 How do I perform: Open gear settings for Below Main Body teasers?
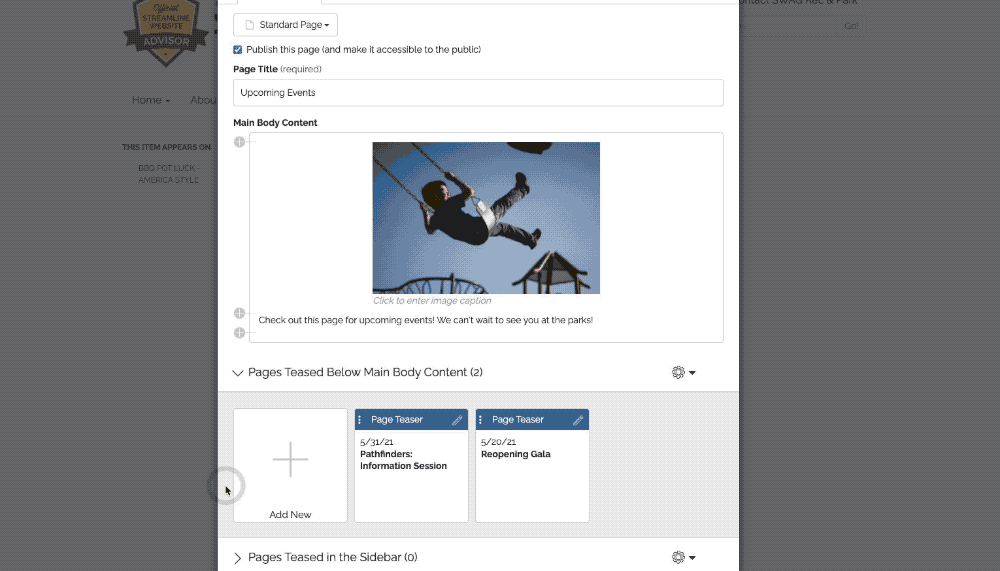[683, 373]
